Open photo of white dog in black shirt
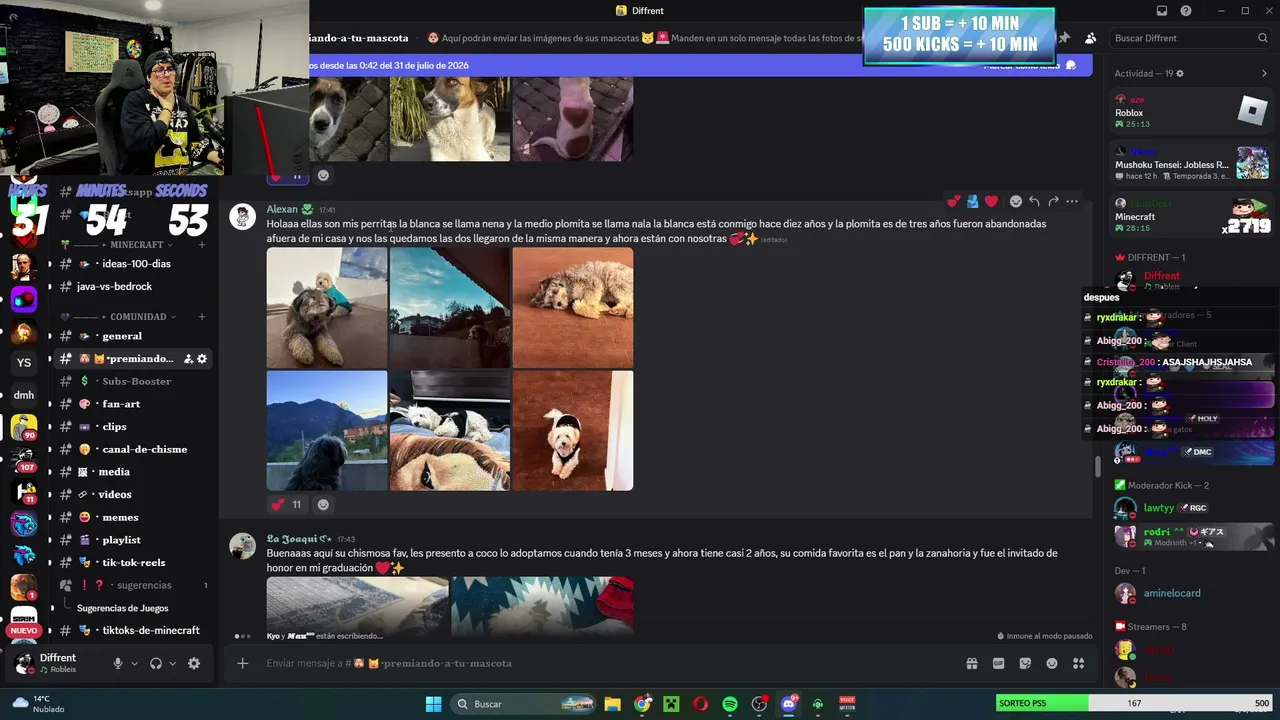Viewport: 1280px width, 720px height. click(573, 431)
